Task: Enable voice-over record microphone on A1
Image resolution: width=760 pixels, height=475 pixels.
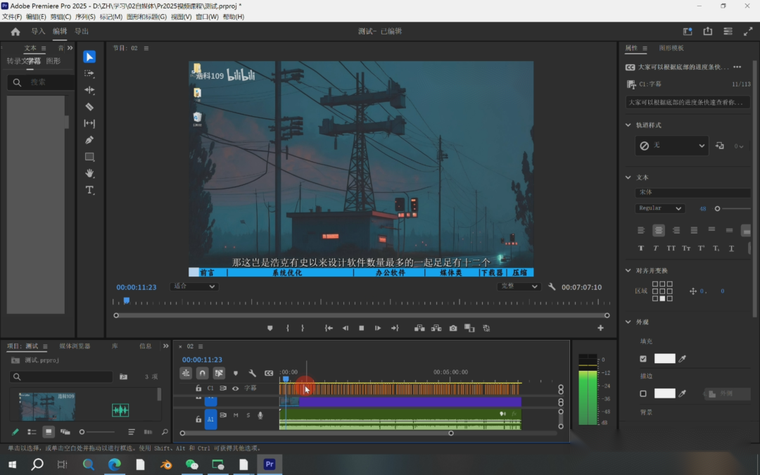Action: pos(260,415)
